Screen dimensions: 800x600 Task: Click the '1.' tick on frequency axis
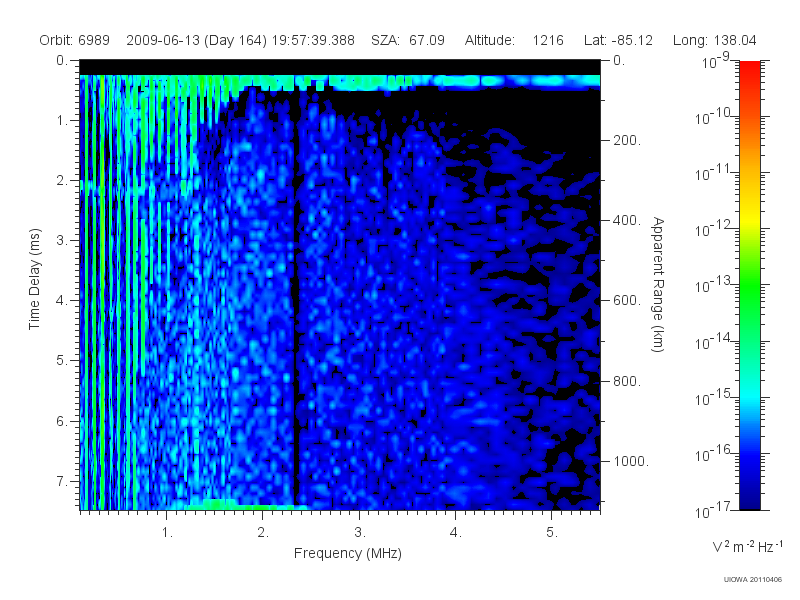[167, 533]
